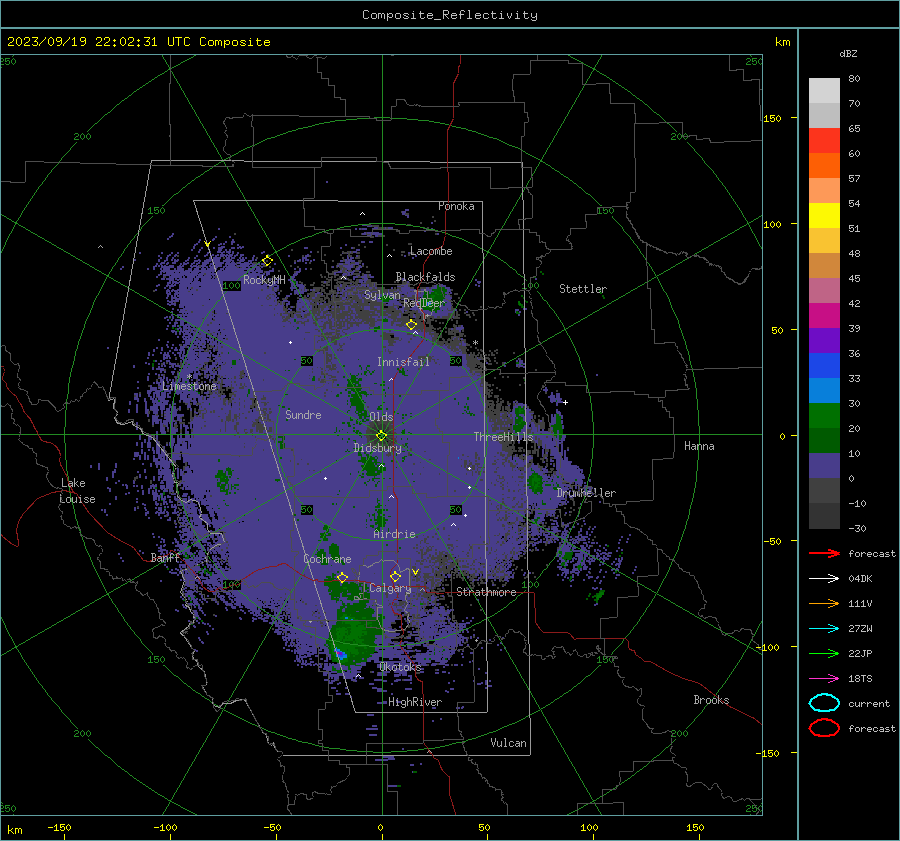900x841 pixels.
Task: Click the dBZ legend heading
Action: click(848, 53)
